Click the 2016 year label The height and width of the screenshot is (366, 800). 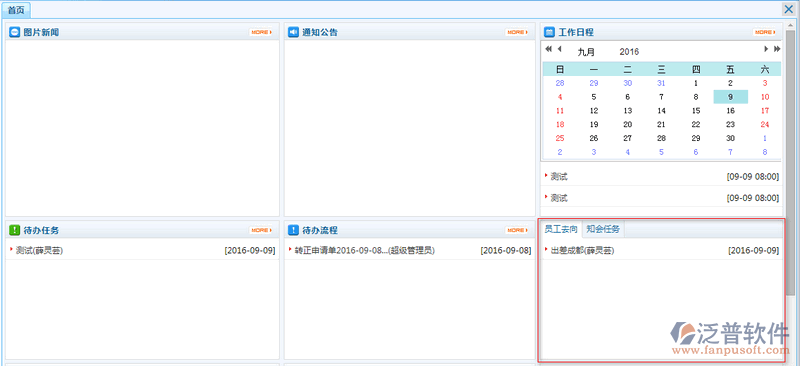click(629, 52)
